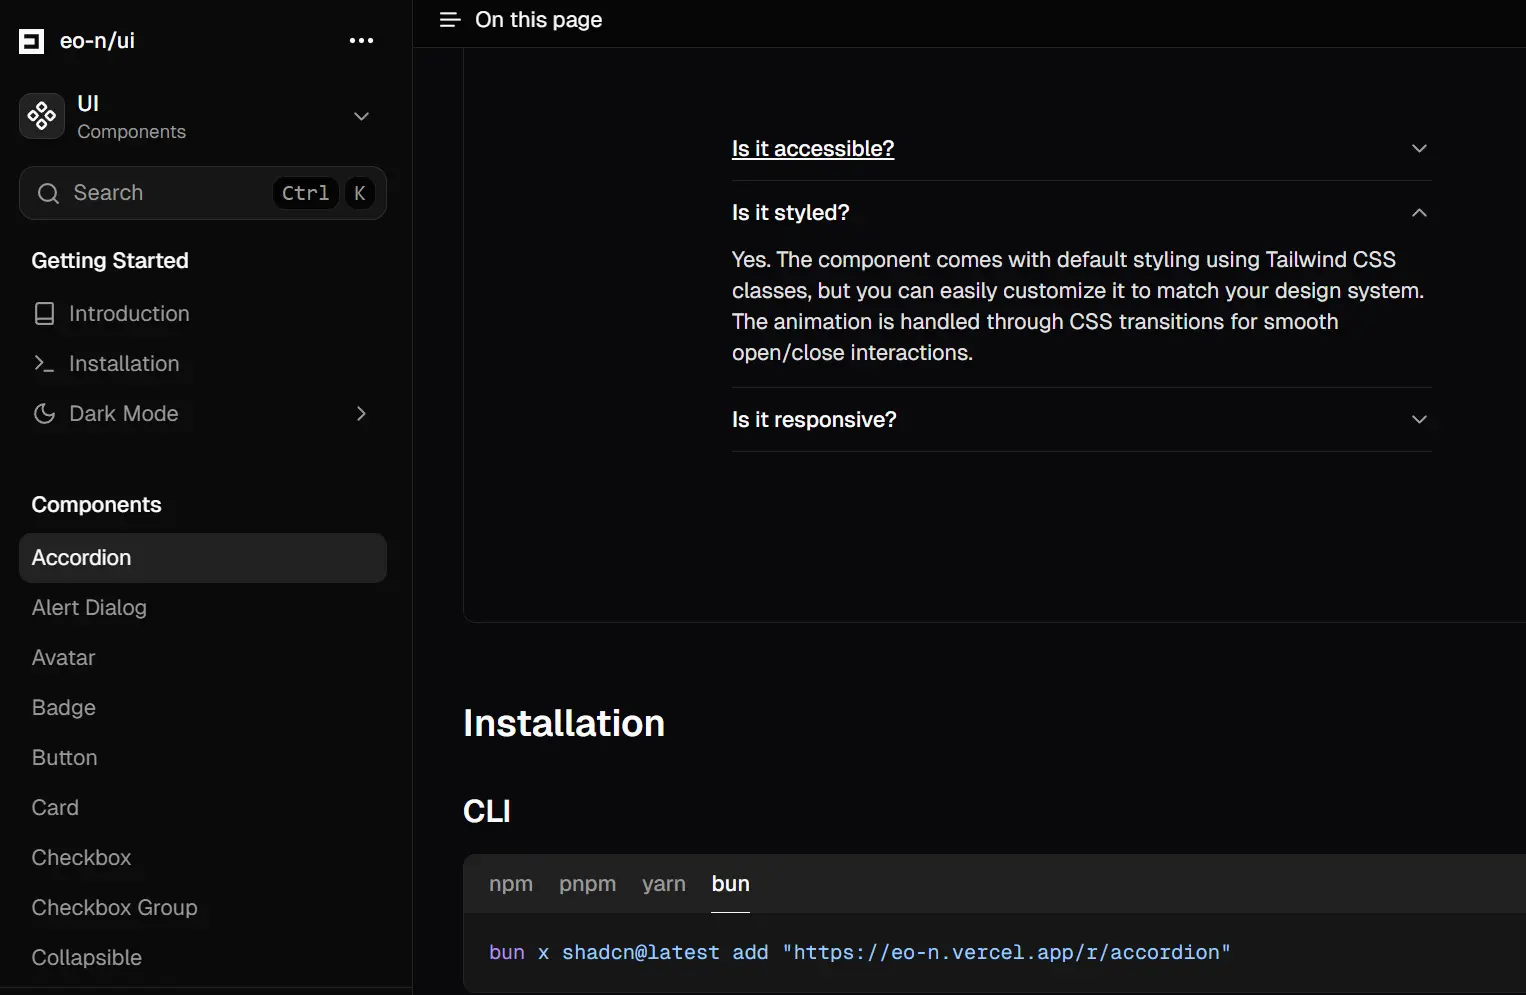Switch to the npm tab

coord(511,884)
